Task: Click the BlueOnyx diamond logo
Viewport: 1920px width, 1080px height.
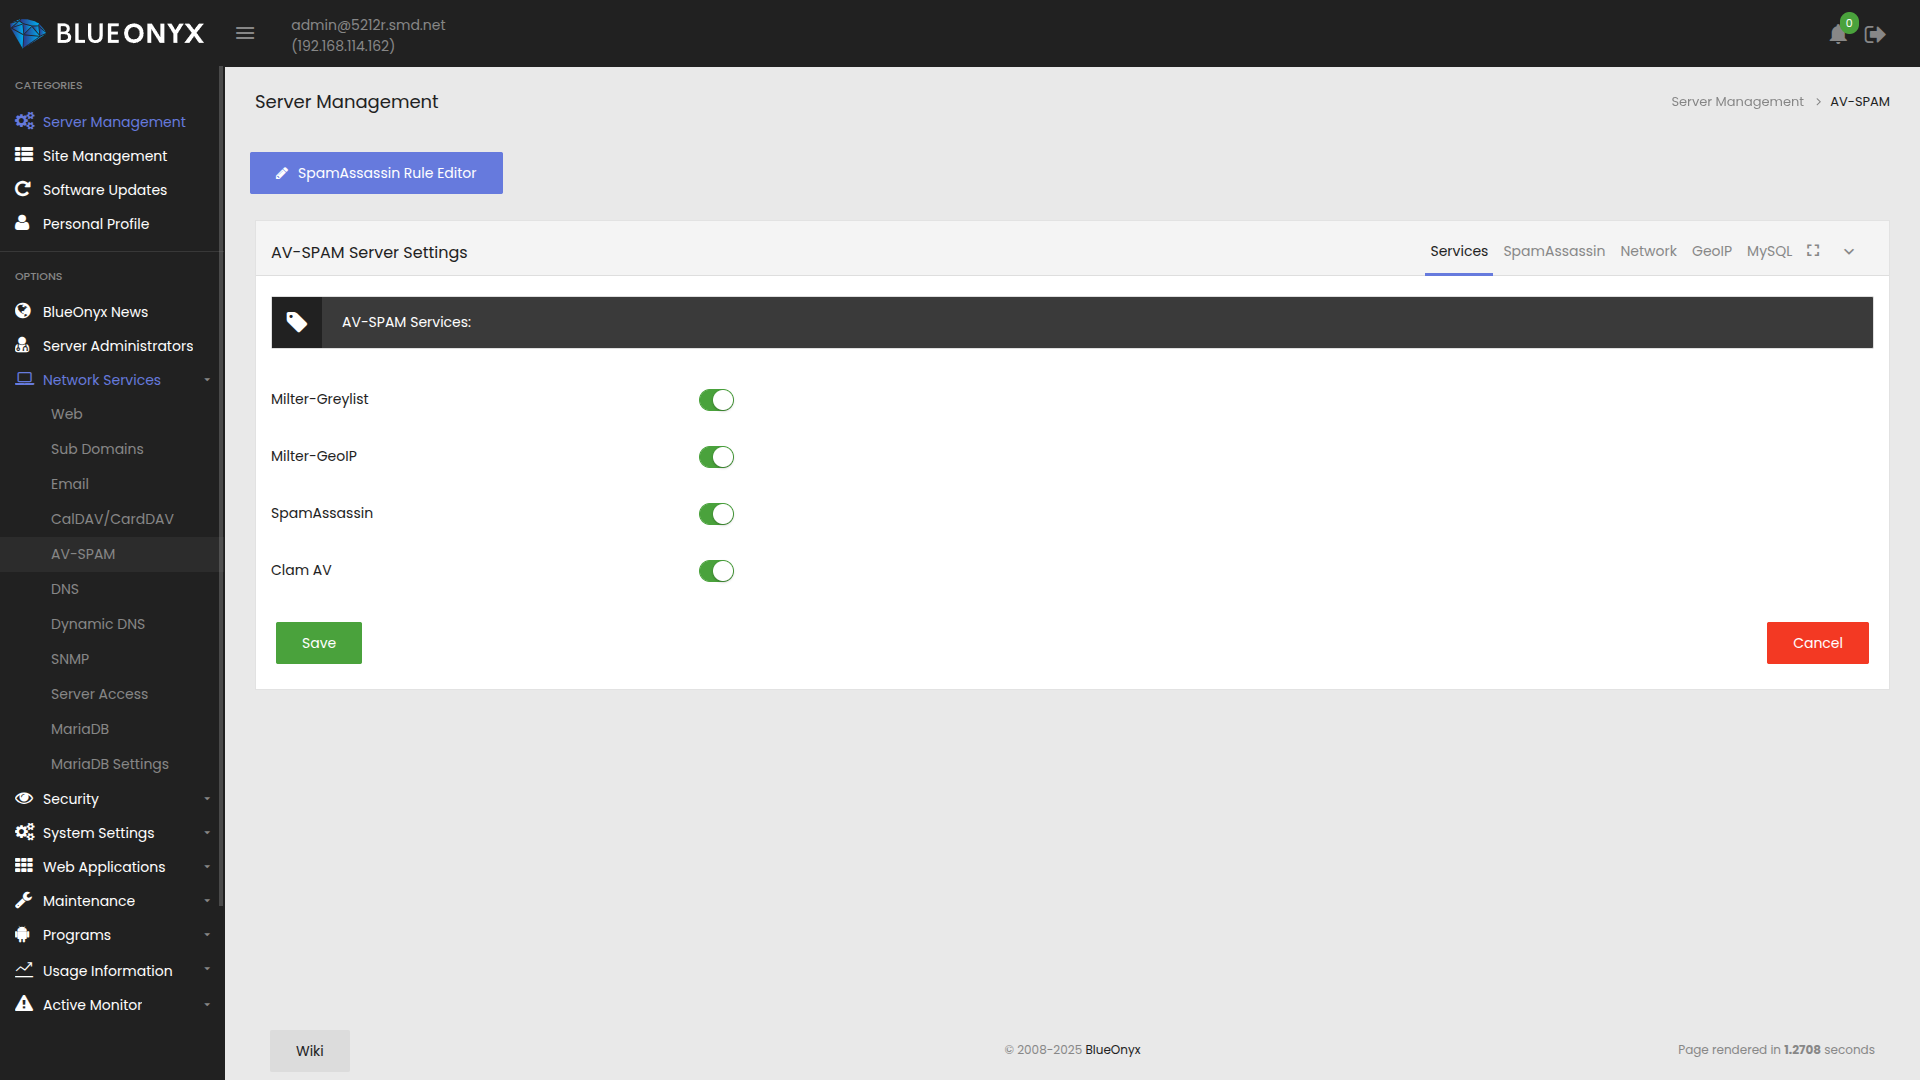Action: point(28,33)
